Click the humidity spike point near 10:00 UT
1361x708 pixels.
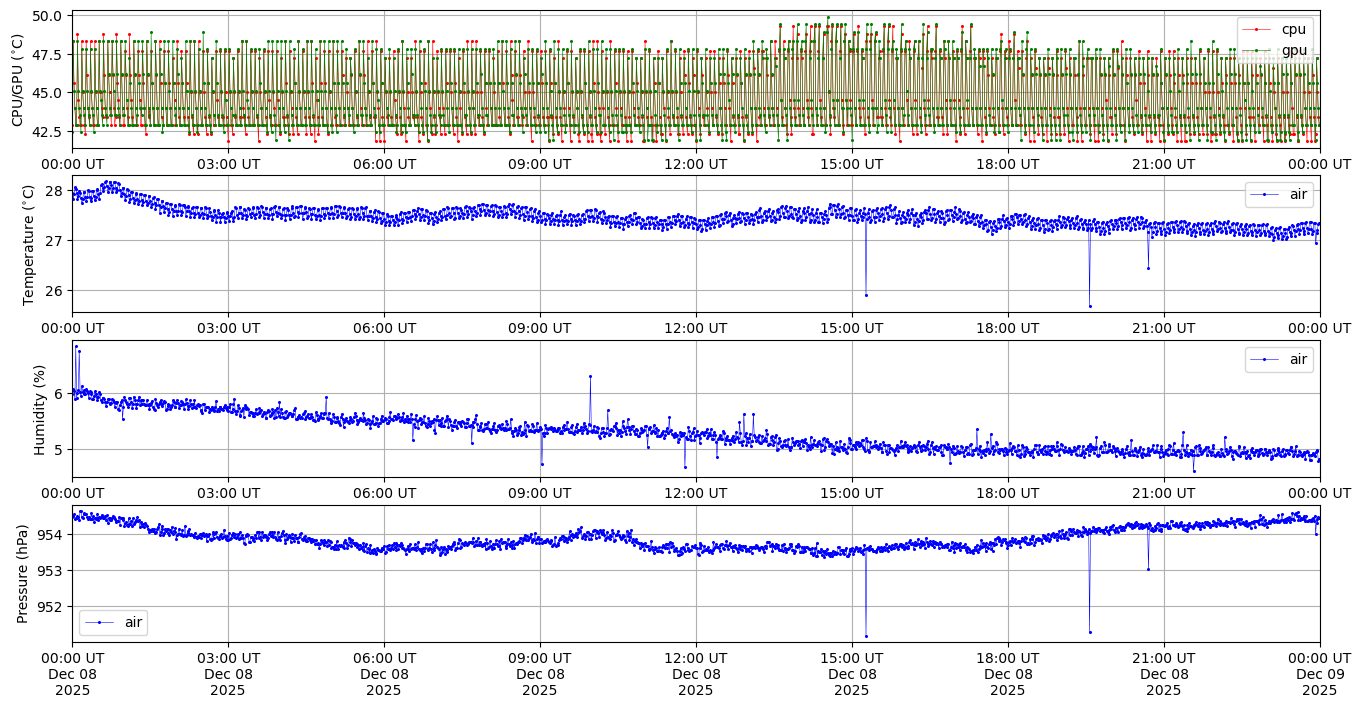590,376
